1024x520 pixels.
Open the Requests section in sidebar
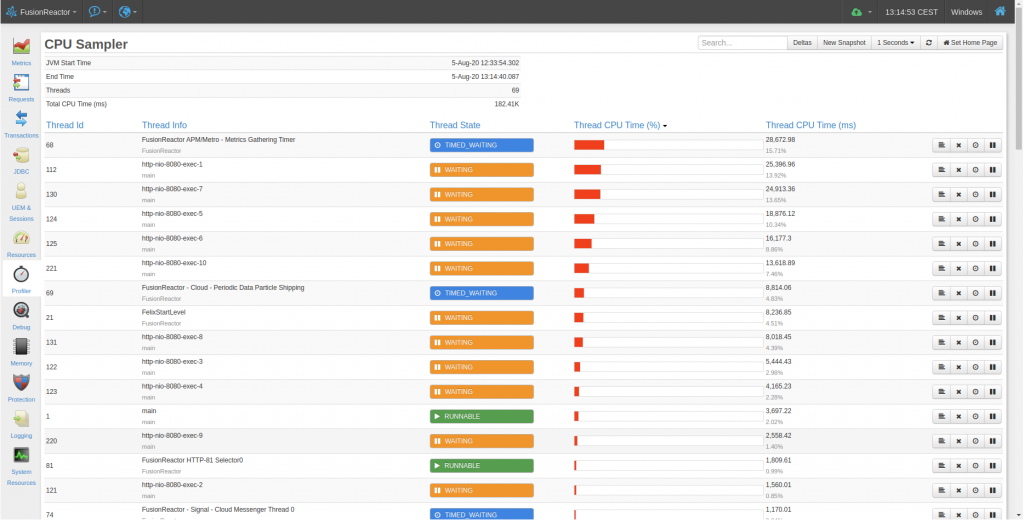click(21, 88)
